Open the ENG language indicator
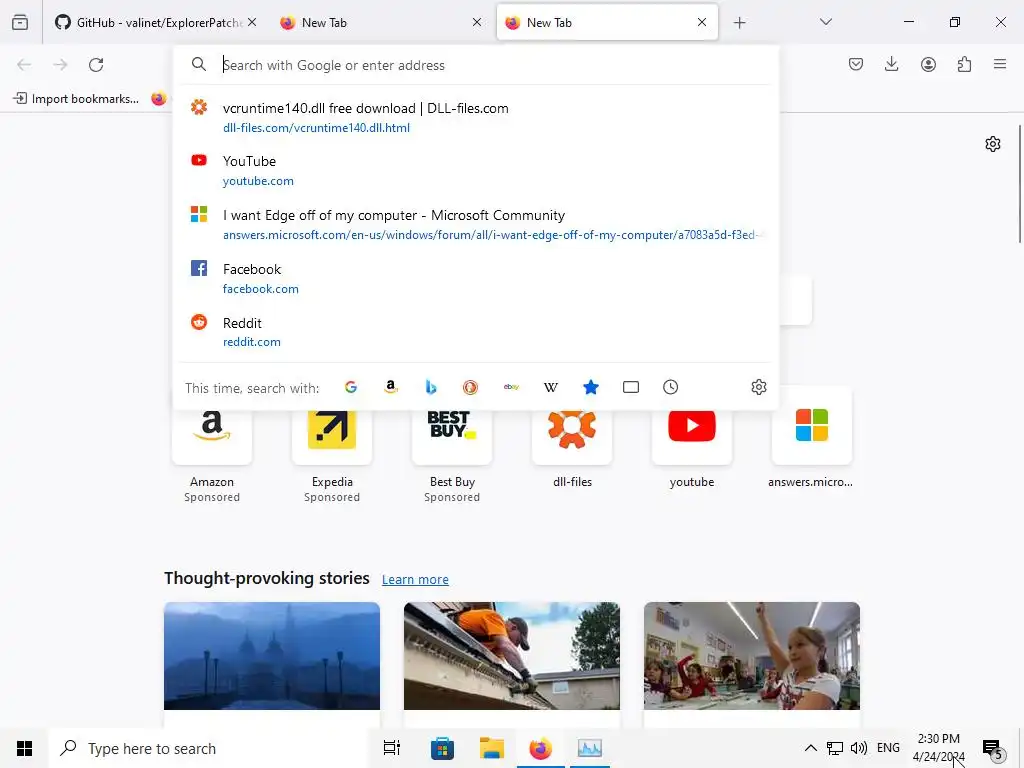Image resolution: width=1024 pixels, height=768 pixels. (888, 748)
